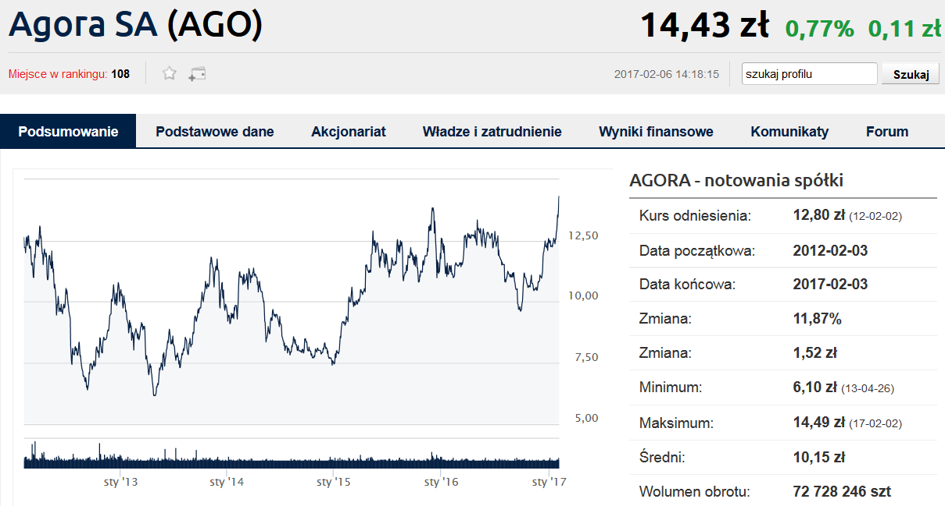The image size is (945, 506).
Task: Add Agora to favorites with star icon
Action: [169, 73]
